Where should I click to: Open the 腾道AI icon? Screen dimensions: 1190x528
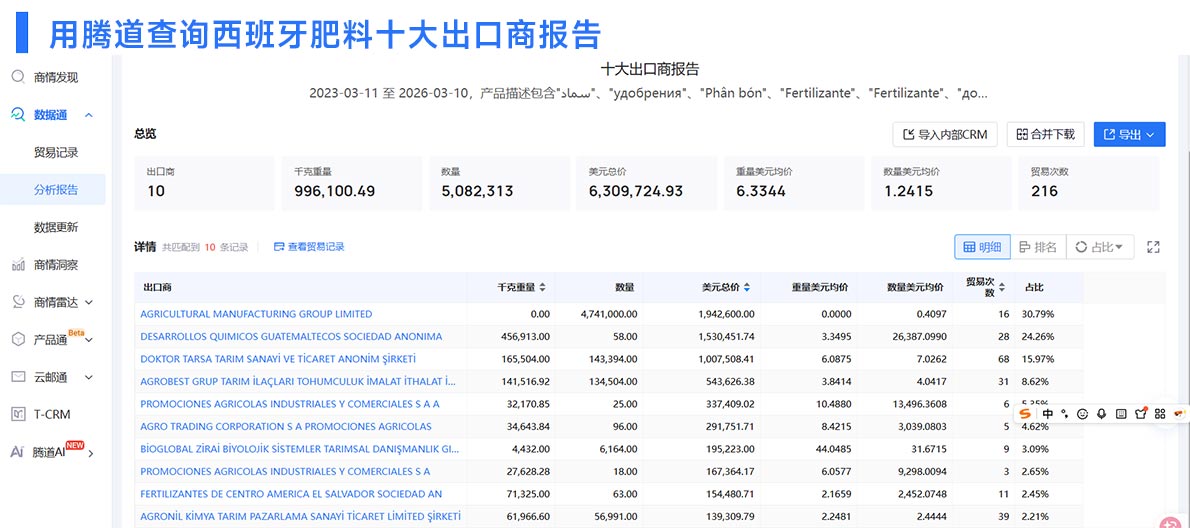[17, 452]
